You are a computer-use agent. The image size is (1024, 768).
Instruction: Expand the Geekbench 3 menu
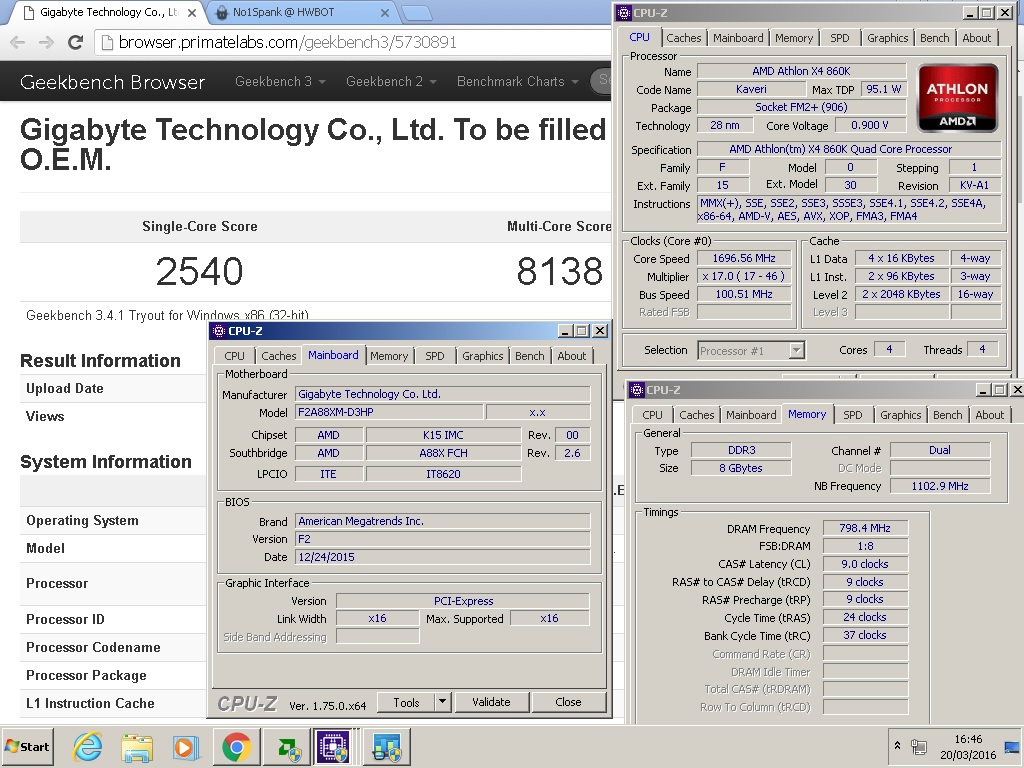click(280, 82)
